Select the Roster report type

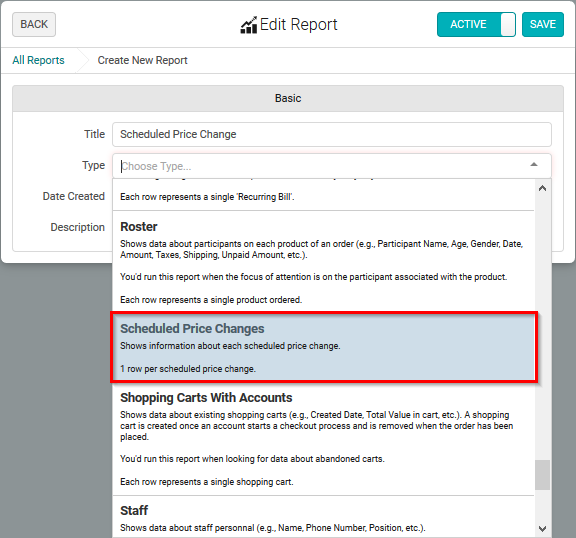click(x=323, y=262)
